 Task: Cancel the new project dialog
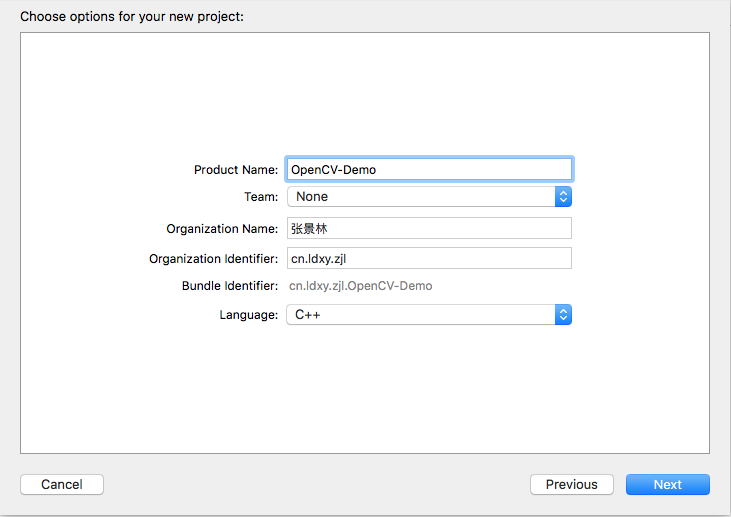pyautogui.click(x=62, y=484)
